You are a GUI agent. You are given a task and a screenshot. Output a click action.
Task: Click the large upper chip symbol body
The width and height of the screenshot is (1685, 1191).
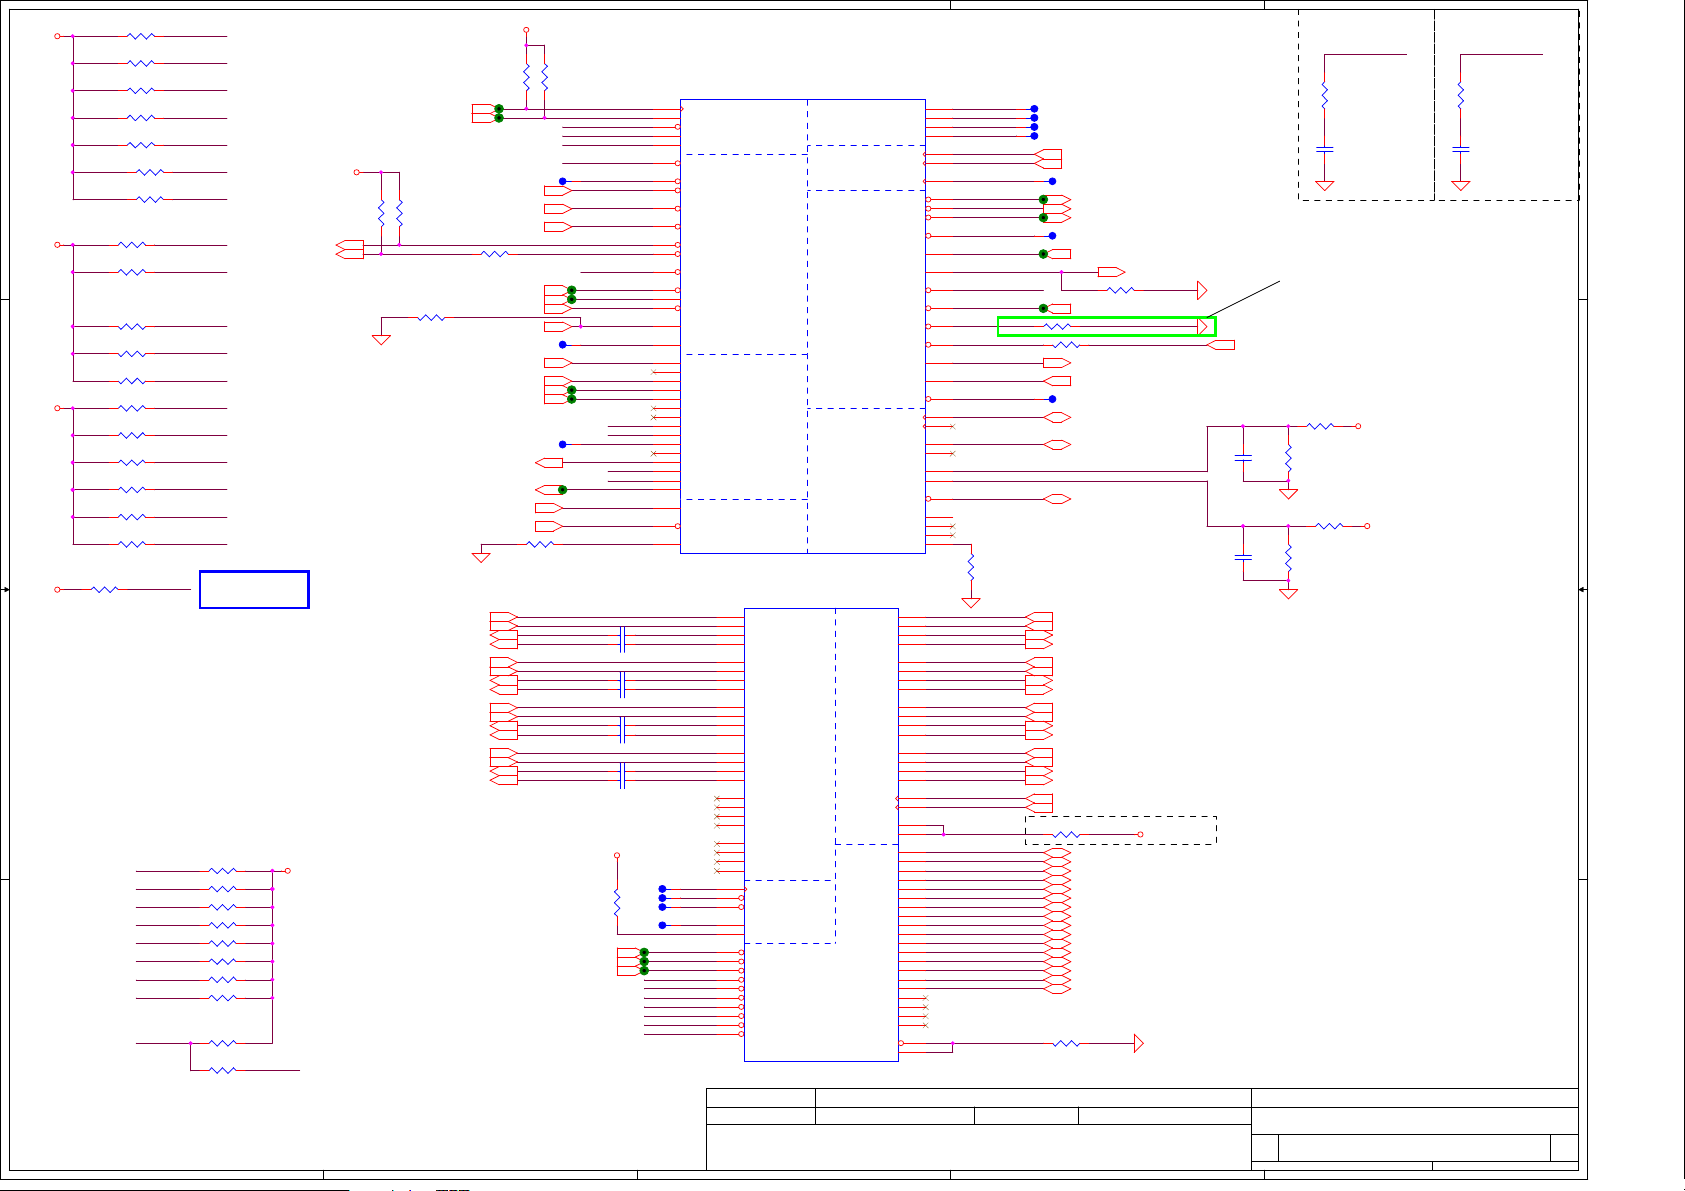[x=802, y=326]
